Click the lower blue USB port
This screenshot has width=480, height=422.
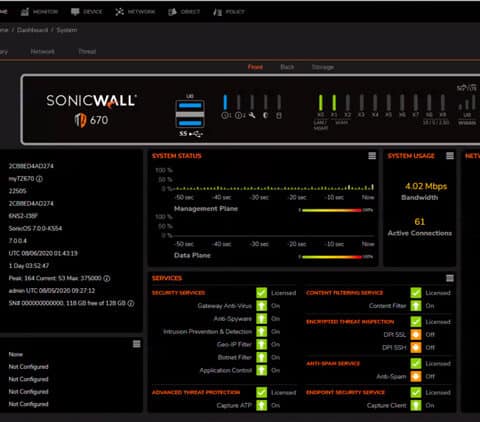[x=190, y=123]
